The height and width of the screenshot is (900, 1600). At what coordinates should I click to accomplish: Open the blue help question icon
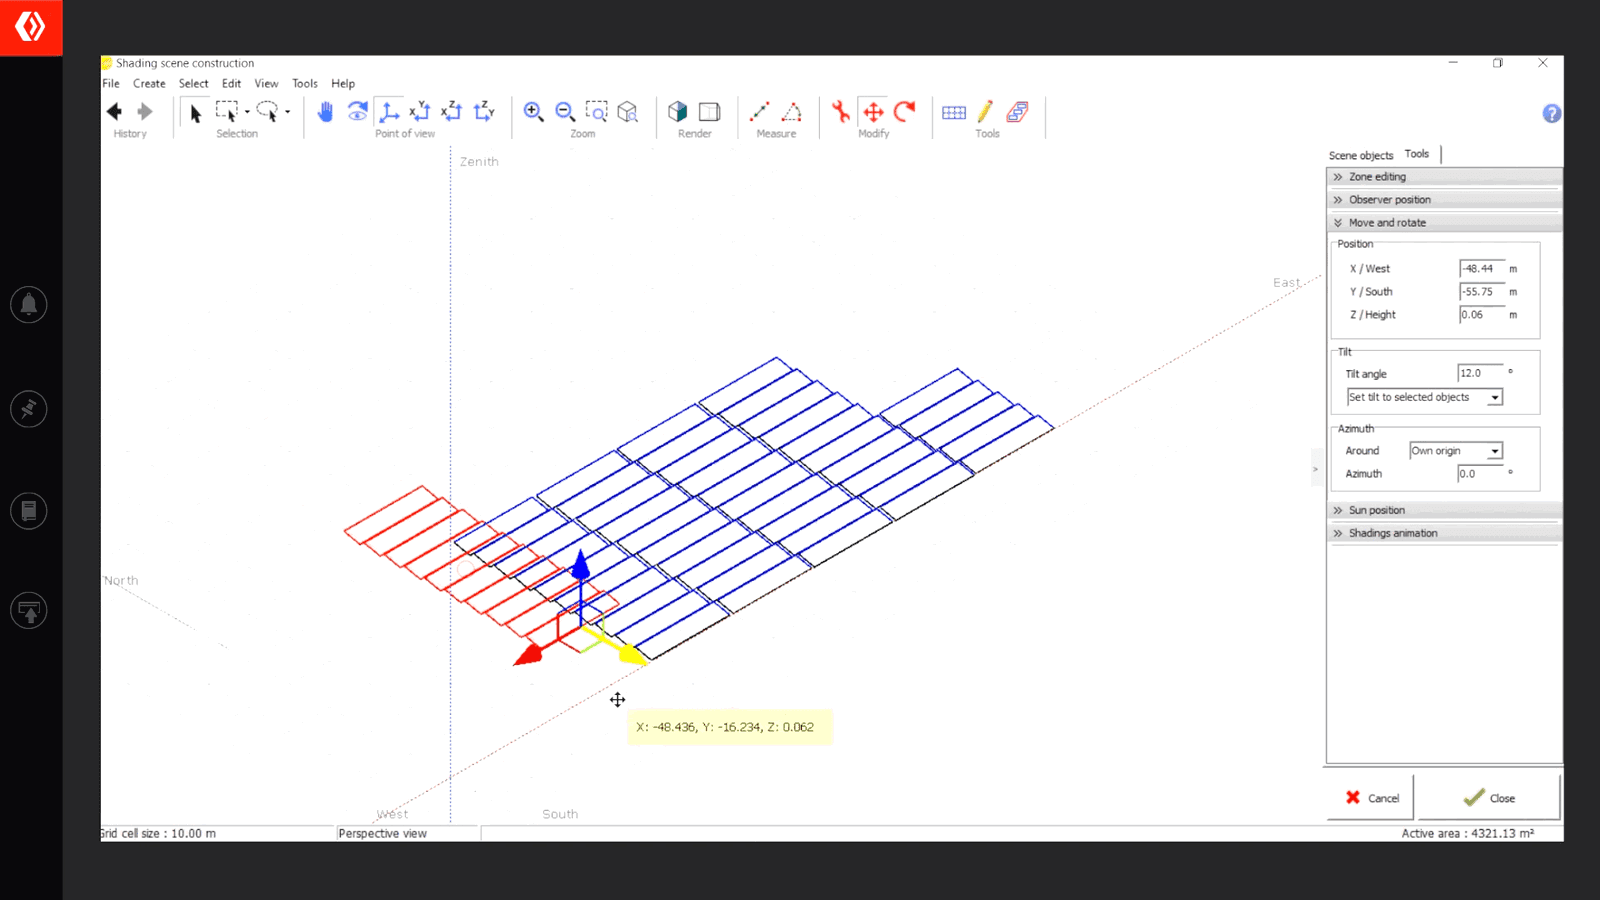click(x=1551, y=113)
